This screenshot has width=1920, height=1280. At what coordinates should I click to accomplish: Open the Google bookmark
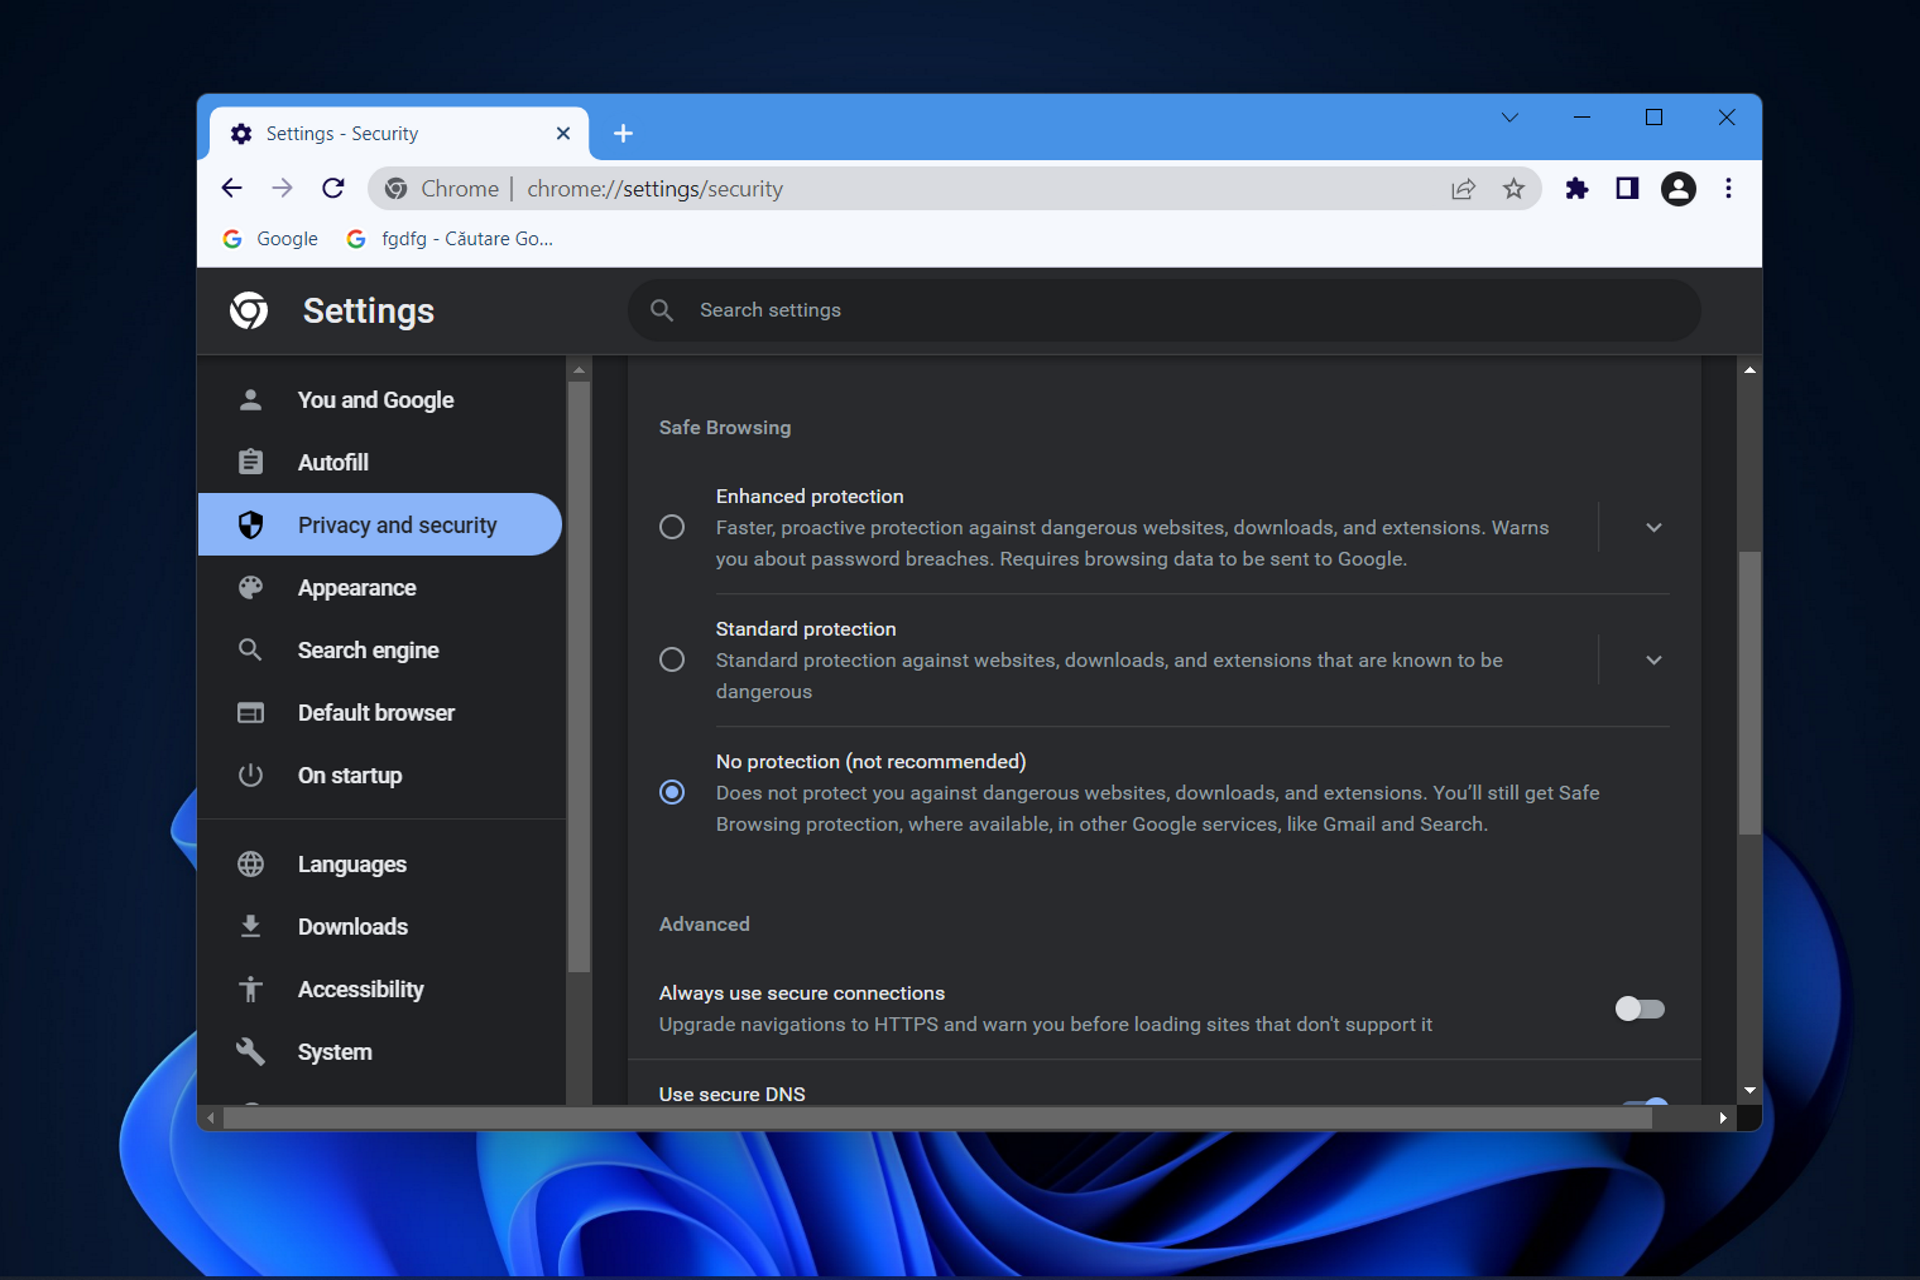[270, 239]
